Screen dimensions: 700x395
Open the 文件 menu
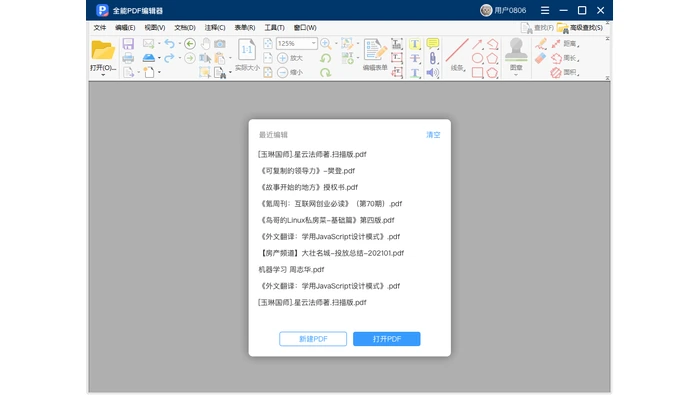click(100, 28)
